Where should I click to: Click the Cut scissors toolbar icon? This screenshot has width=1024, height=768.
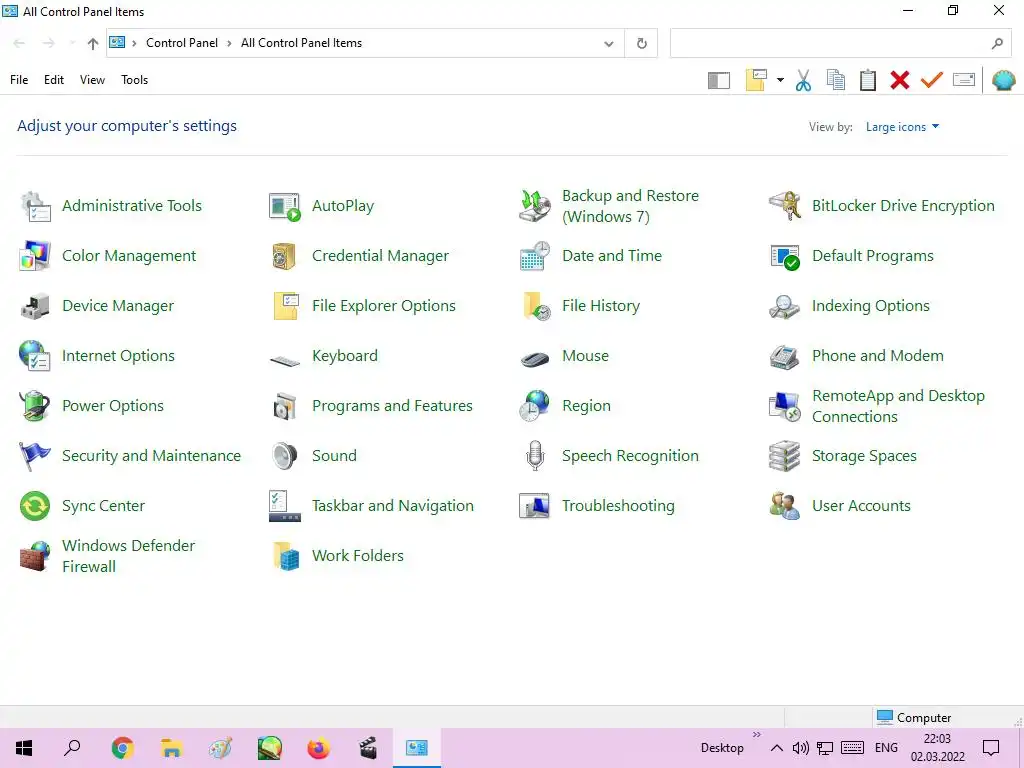click(803, 80)
